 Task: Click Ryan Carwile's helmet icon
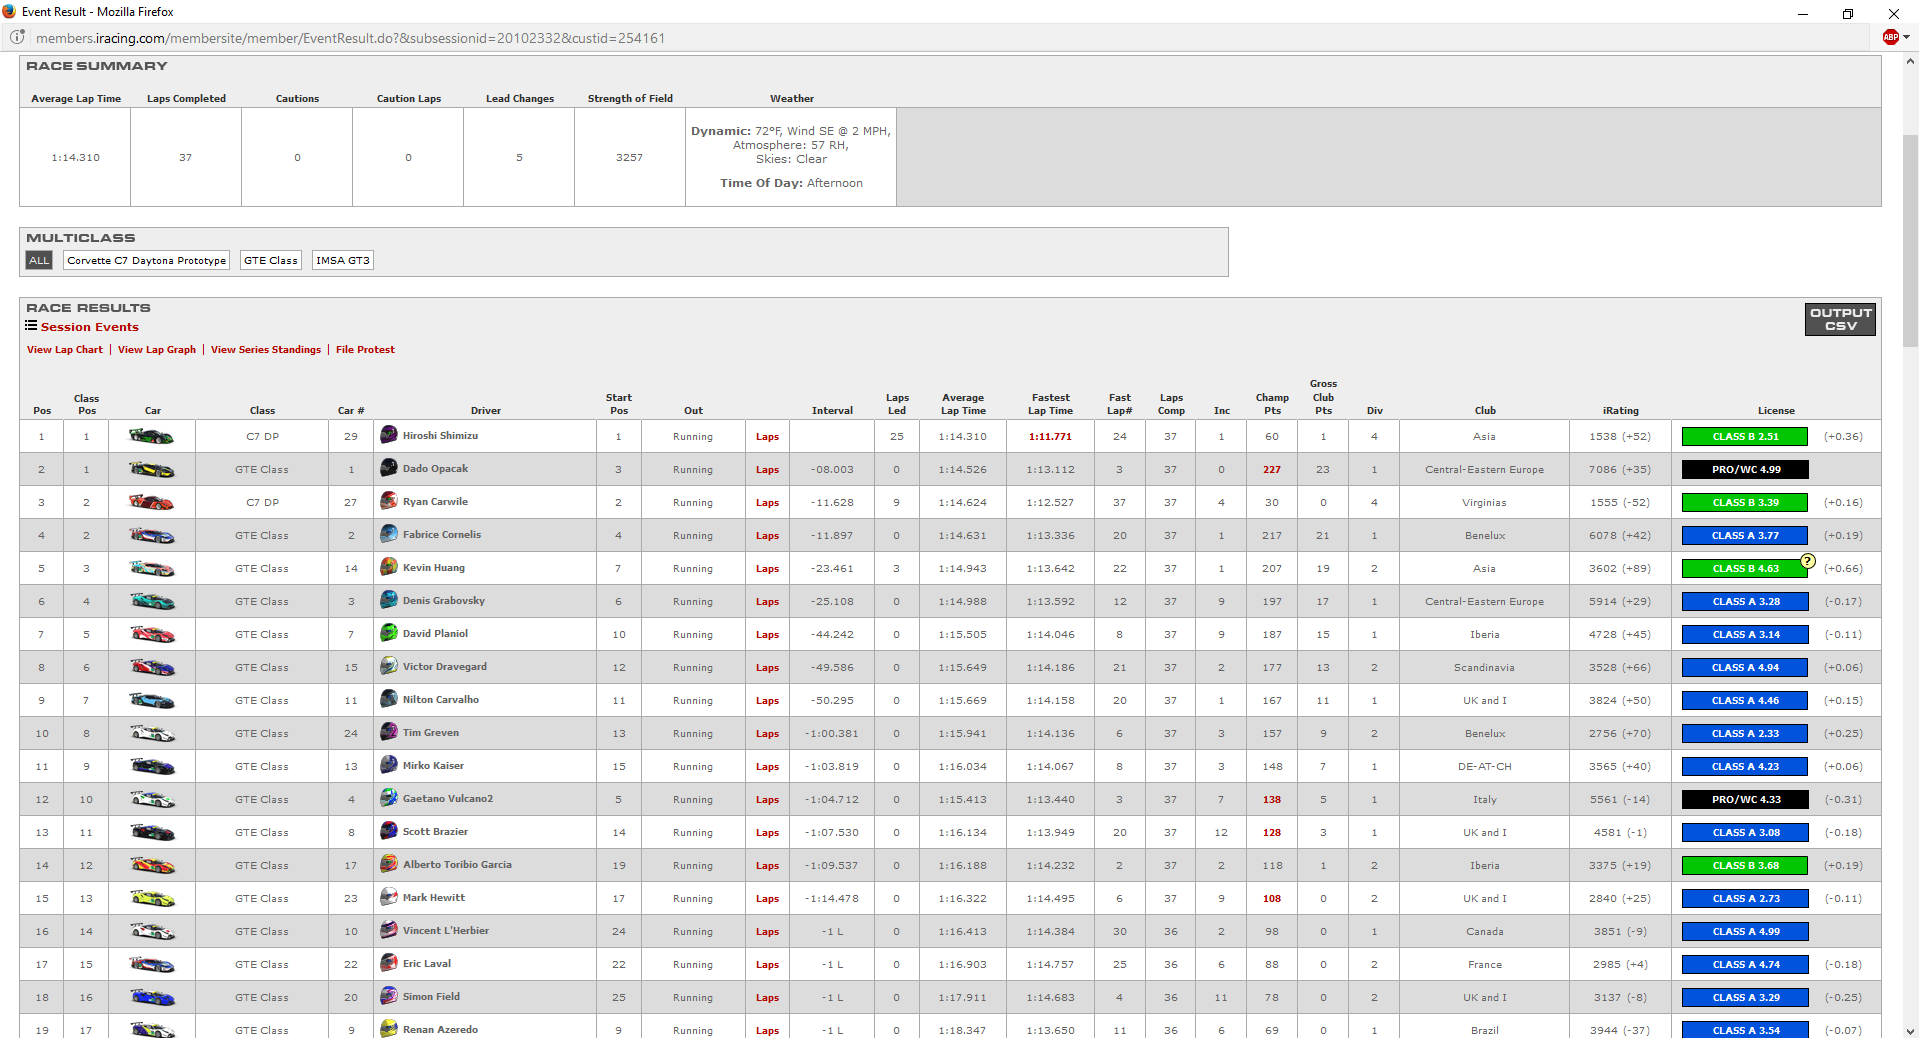(389, 501)
